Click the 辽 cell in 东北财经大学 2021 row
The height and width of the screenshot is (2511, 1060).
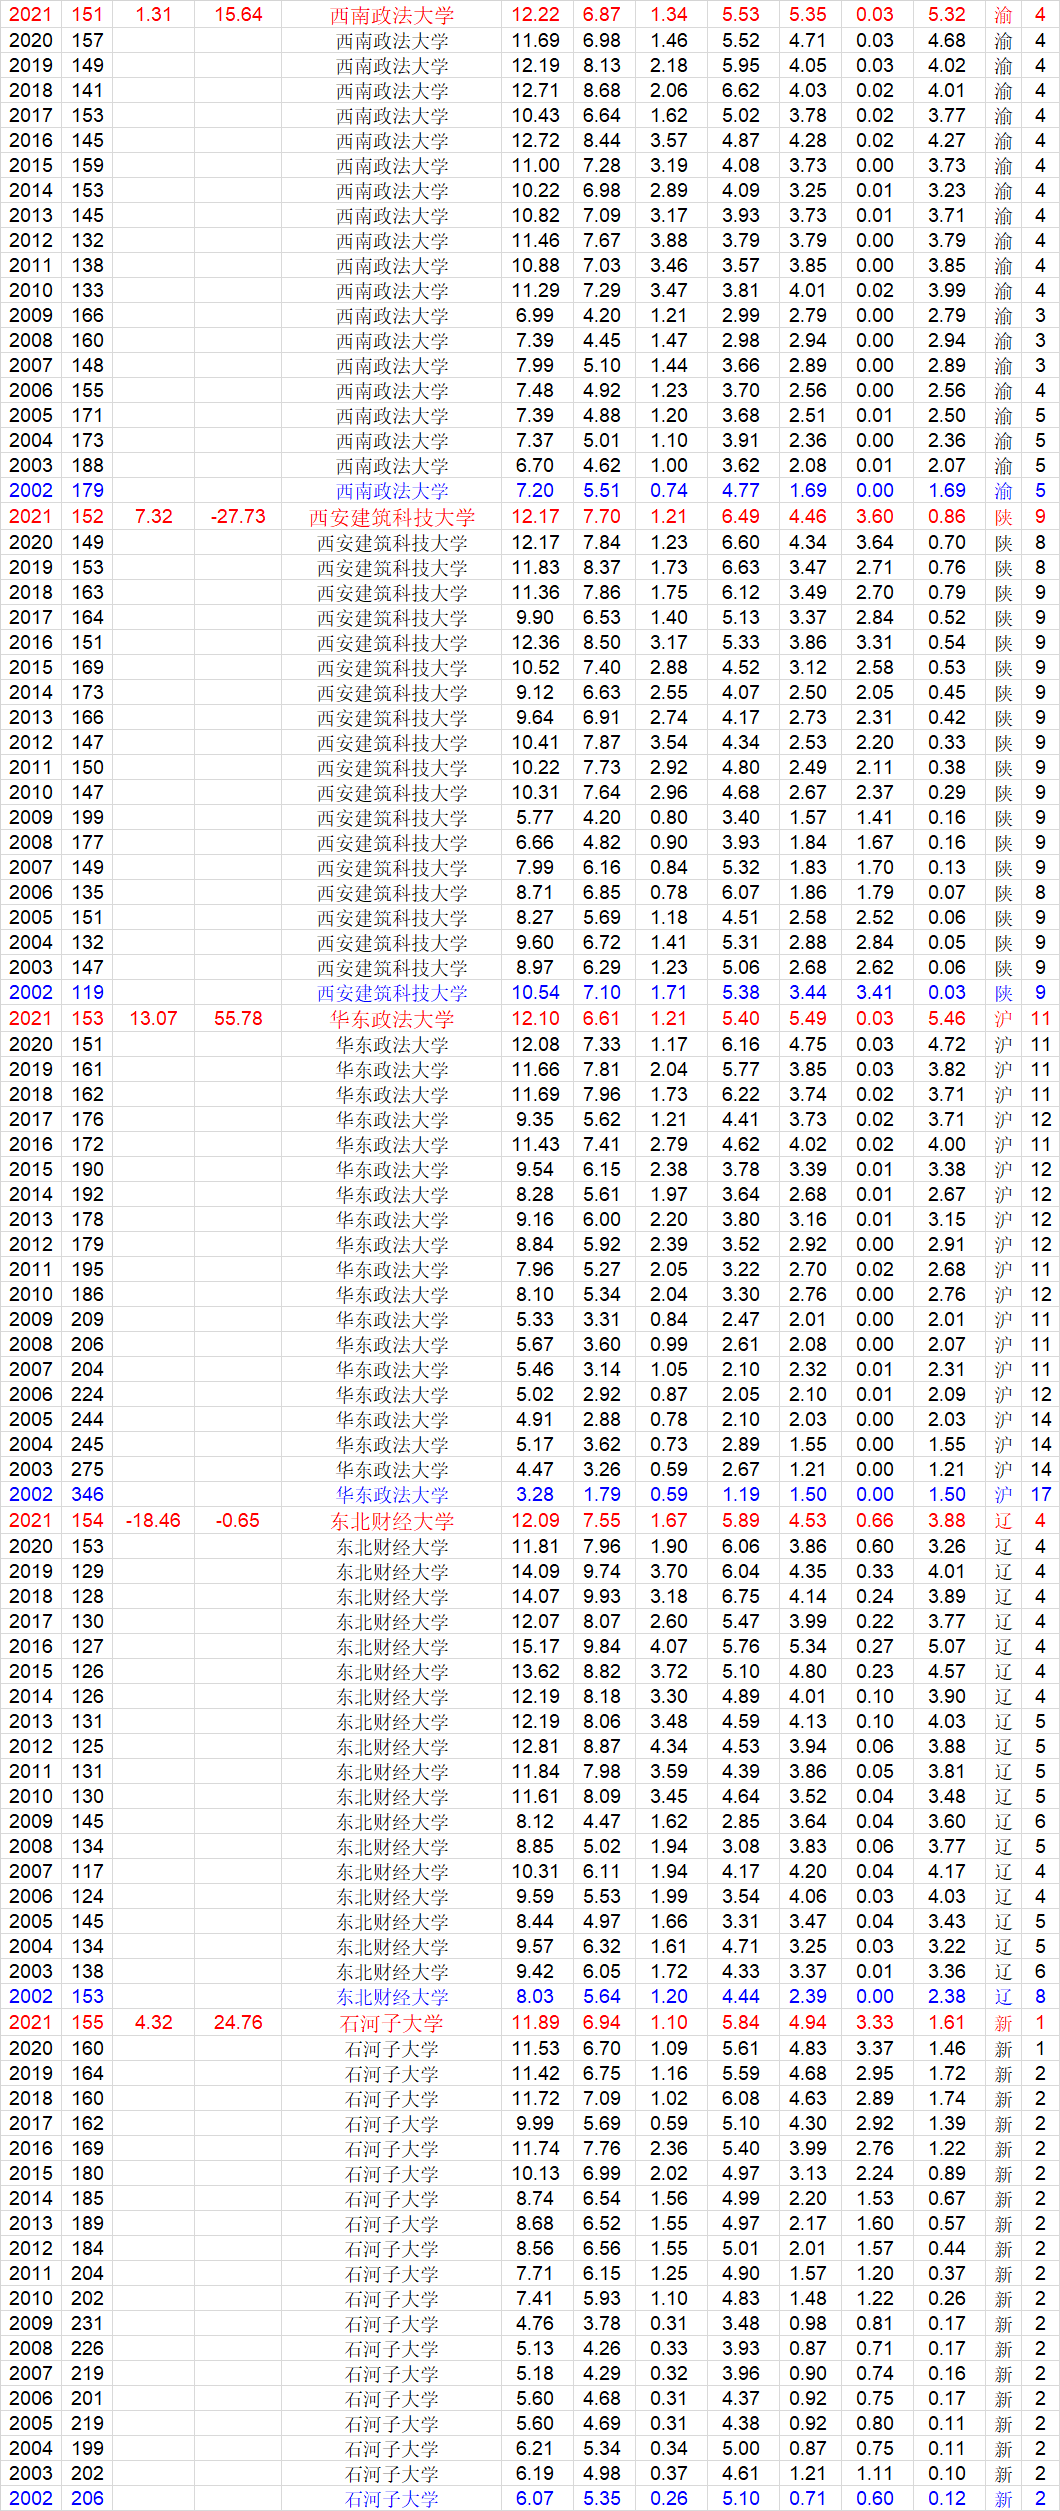(x=1003, y=1521)
